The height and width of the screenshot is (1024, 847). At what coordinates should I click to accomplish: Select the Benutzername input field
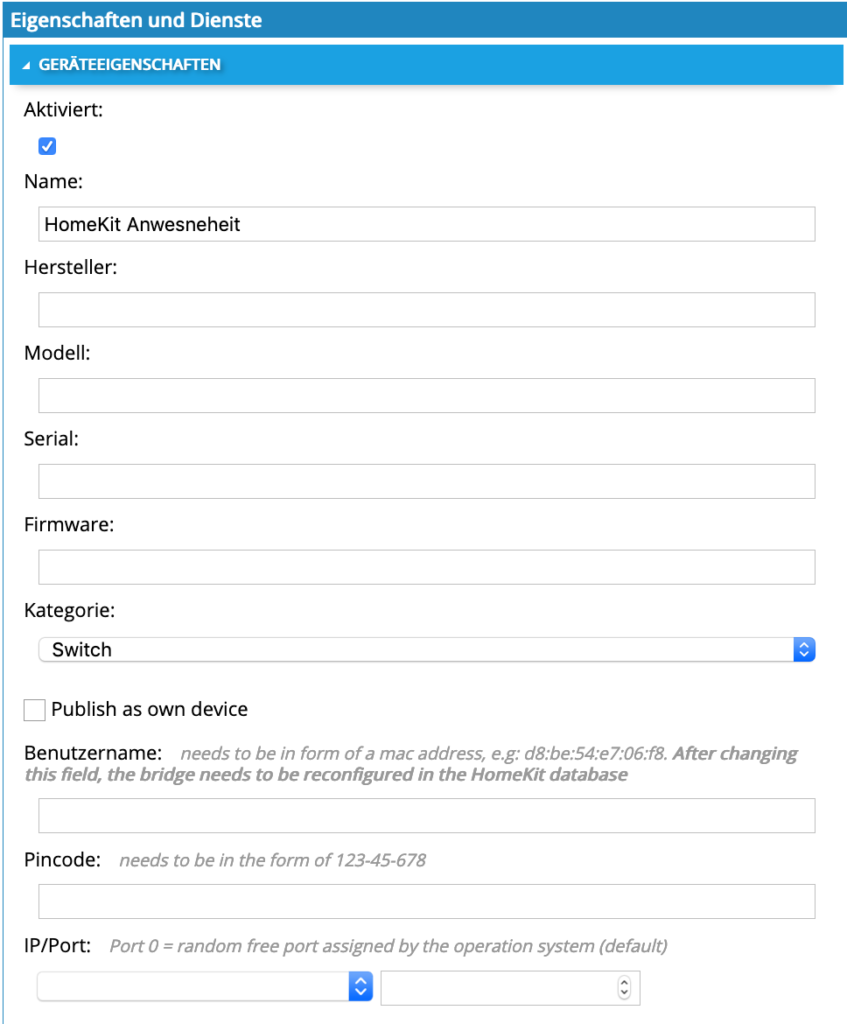click(x=426, y=816)
